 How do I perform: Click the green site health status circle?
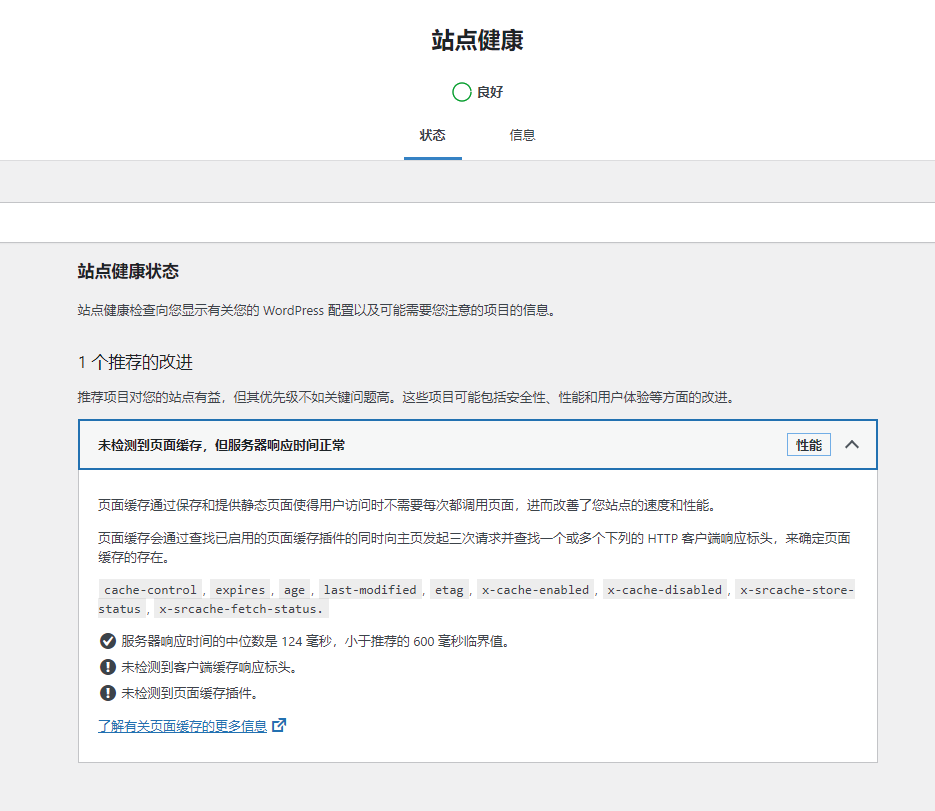(x=461, y=92)
